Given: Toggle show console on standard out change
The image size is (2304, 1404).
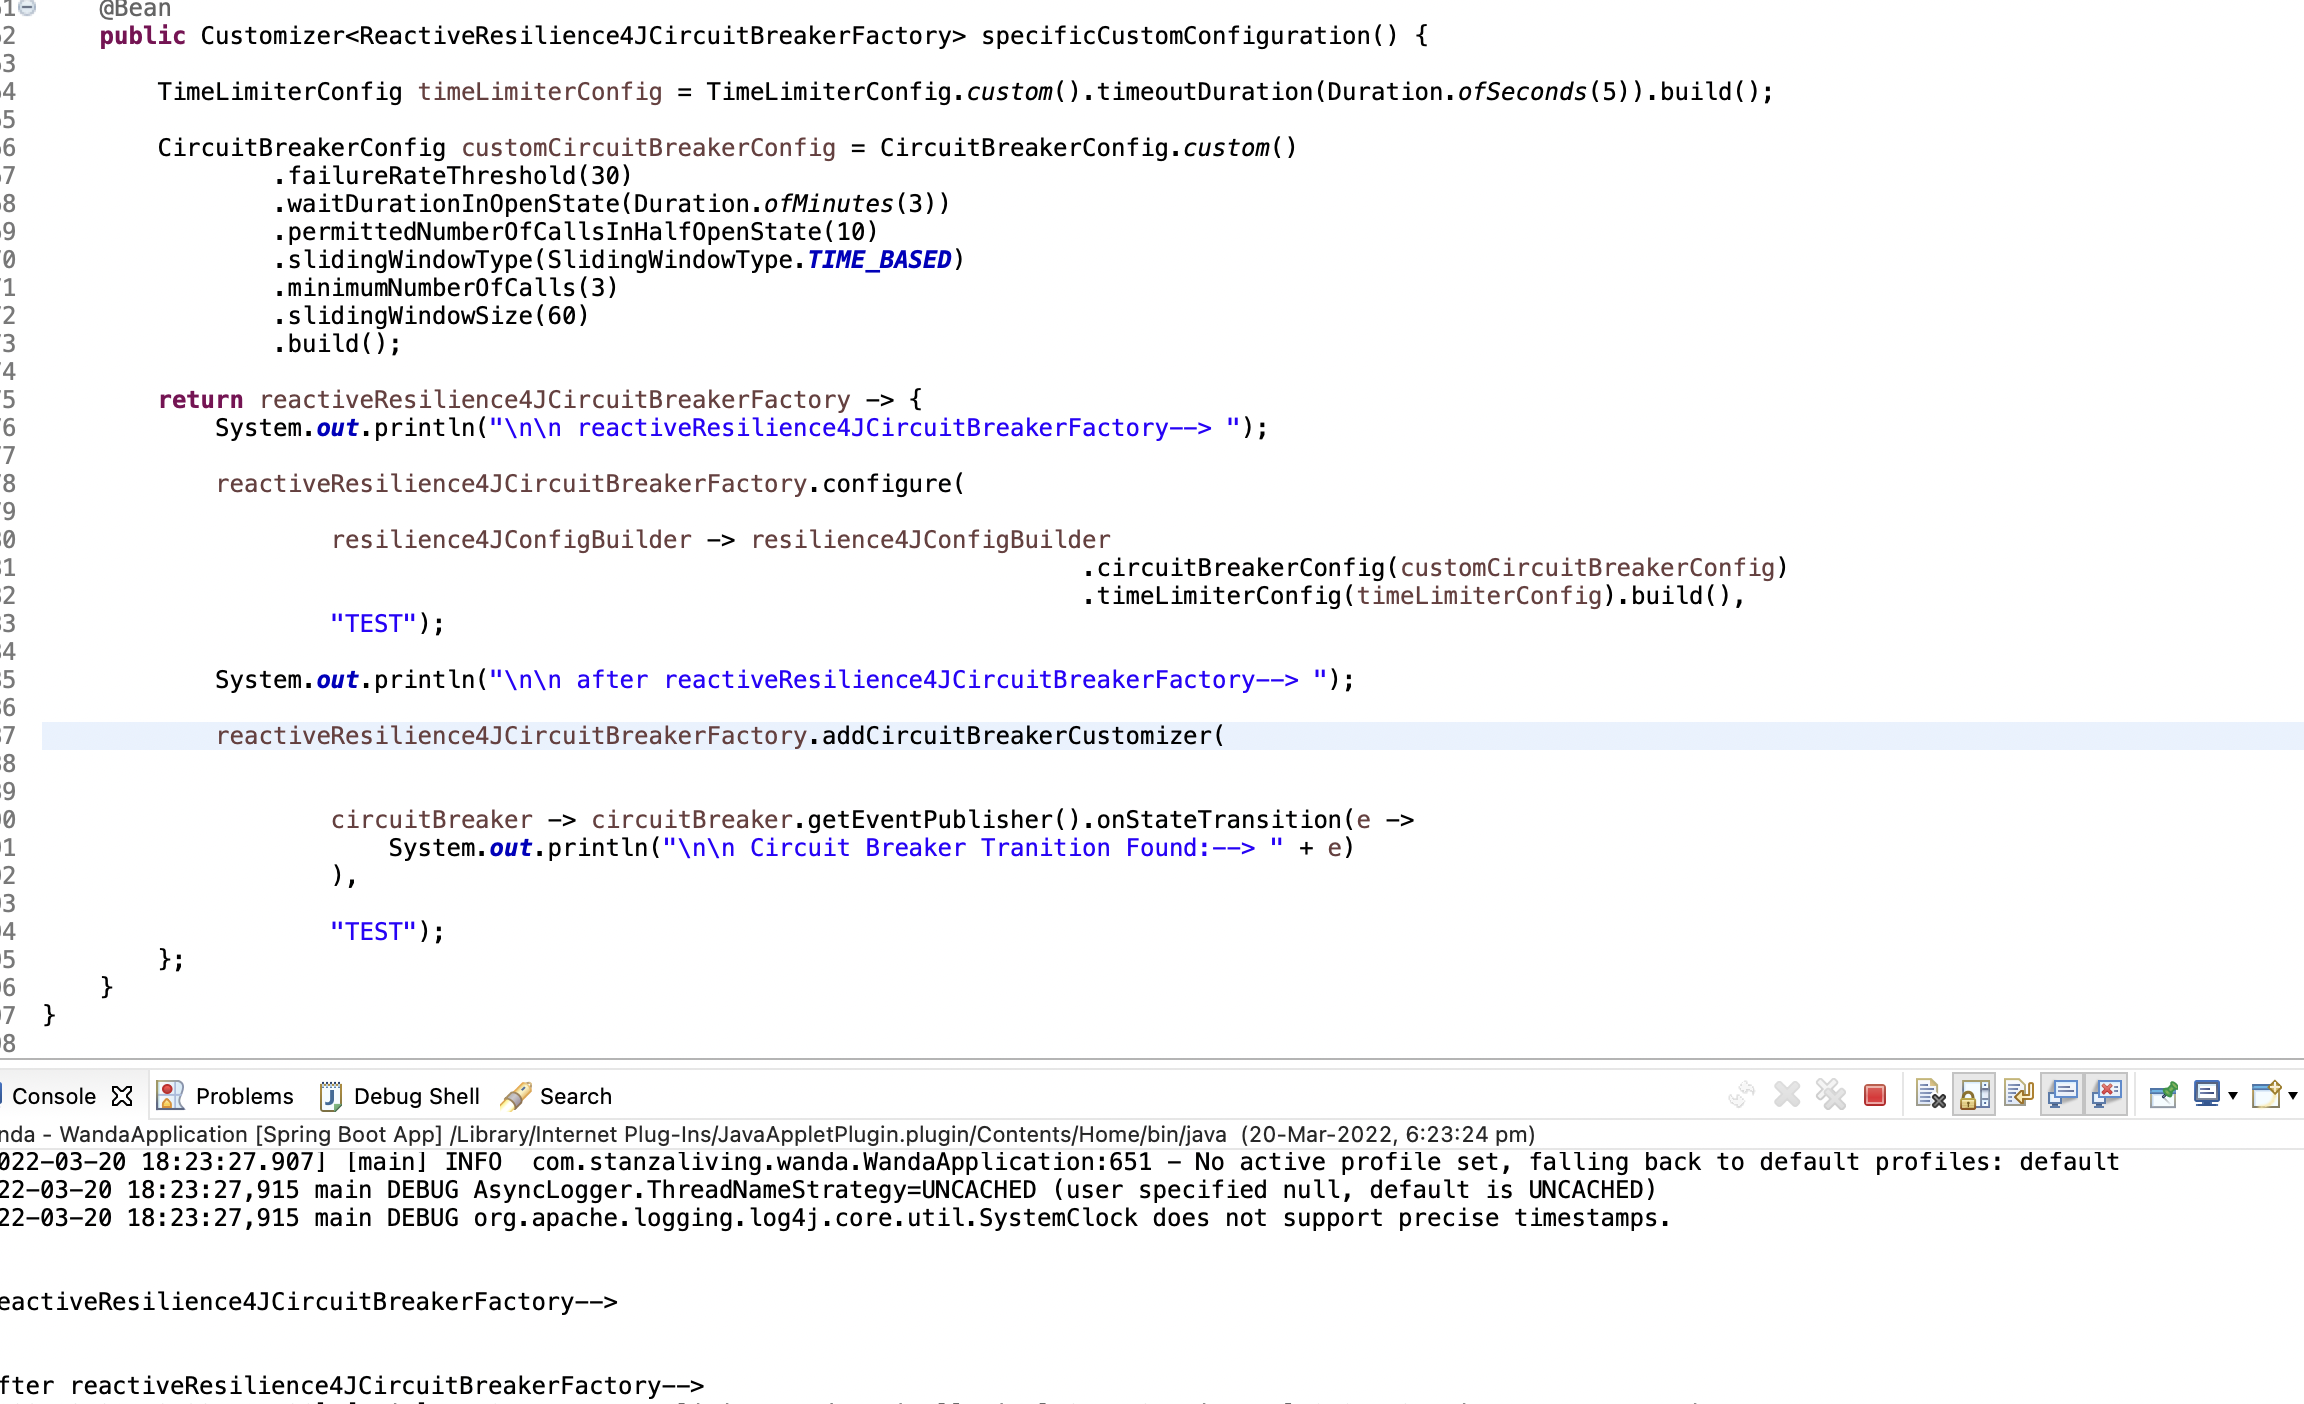Looking at the screenshot, I should [x=2063, y=1095].
